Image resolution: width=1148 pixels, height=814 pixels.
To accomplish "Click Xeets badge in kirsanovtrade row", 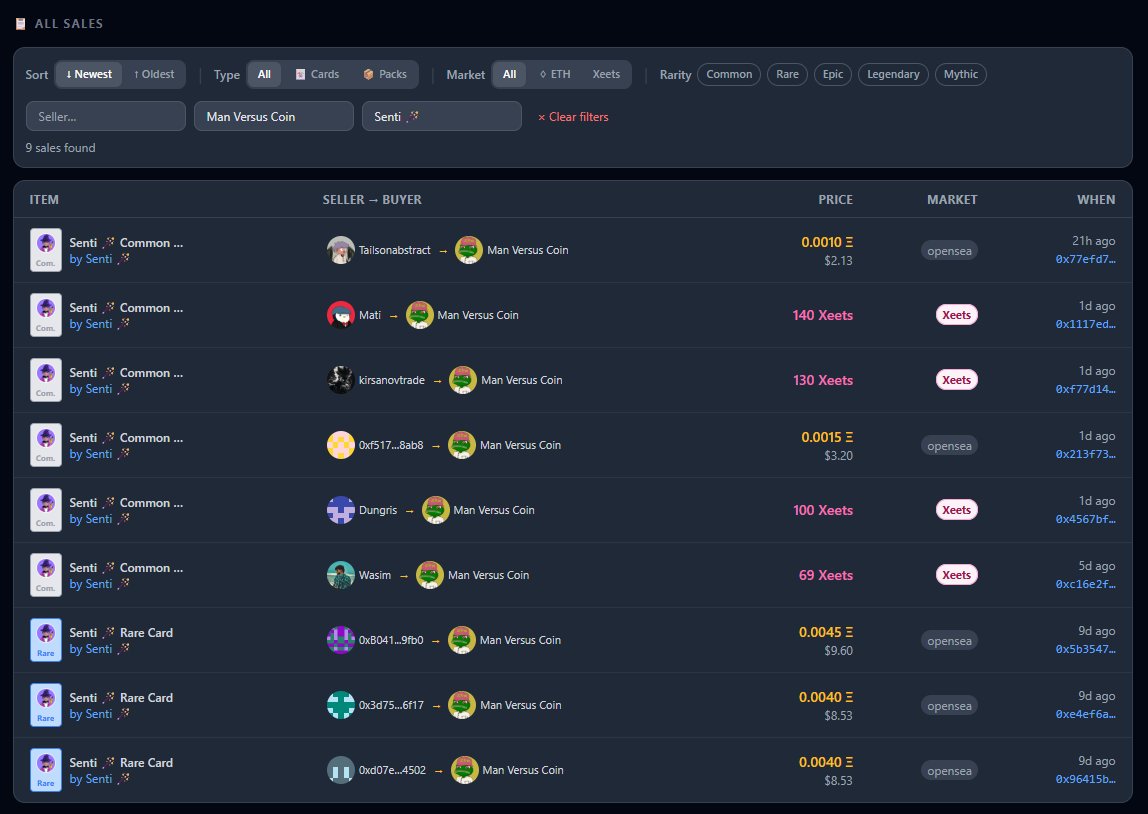I will coord(956,380).
